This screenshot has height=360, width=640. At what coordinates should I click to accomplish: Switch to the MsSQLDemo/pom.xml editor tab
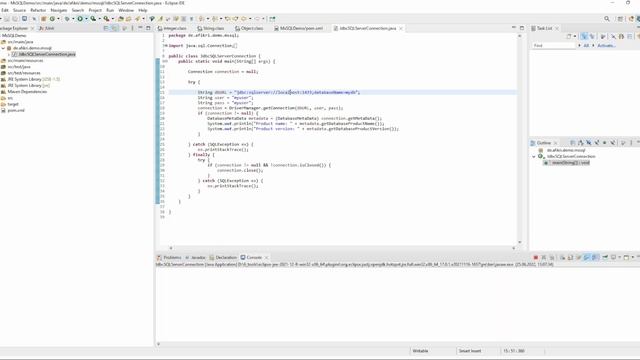(298, 28)
